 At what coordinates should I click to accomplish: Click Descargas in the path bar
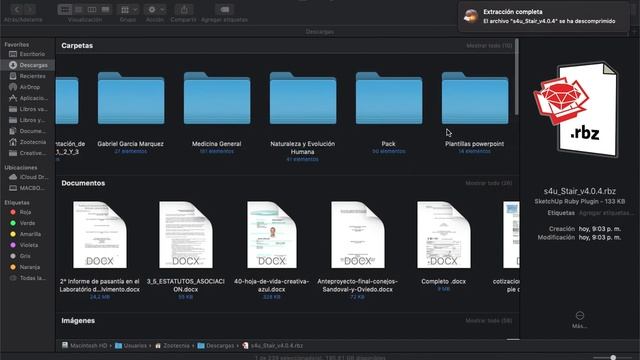coord(216,346)
